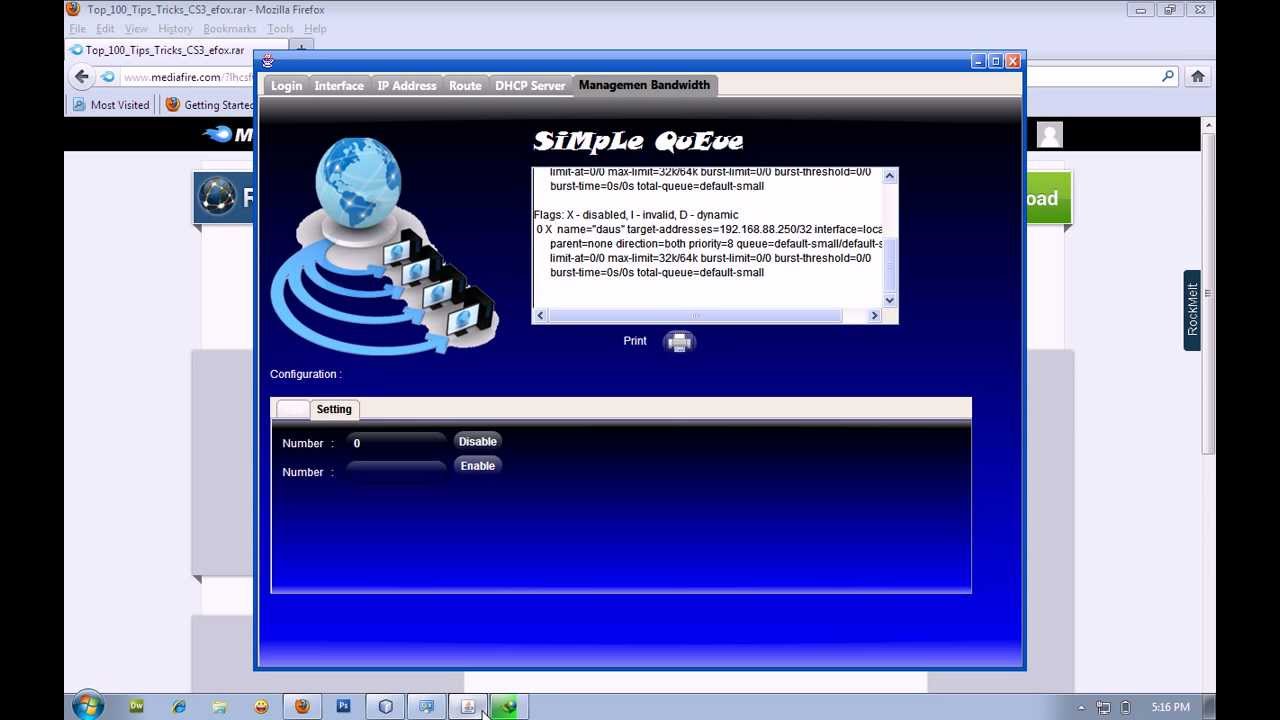1280x720 pixels.
Task: Open the Firefox History menu
Action: pos(175,29)
